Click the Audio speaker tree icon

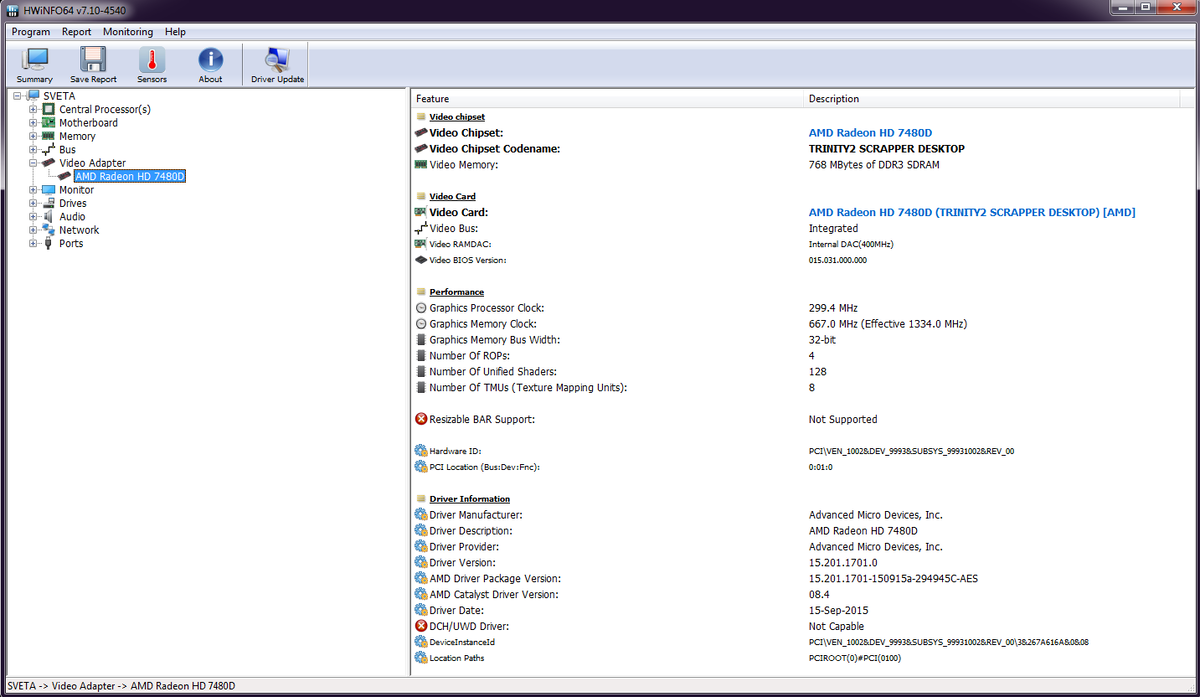pos(48,217)
